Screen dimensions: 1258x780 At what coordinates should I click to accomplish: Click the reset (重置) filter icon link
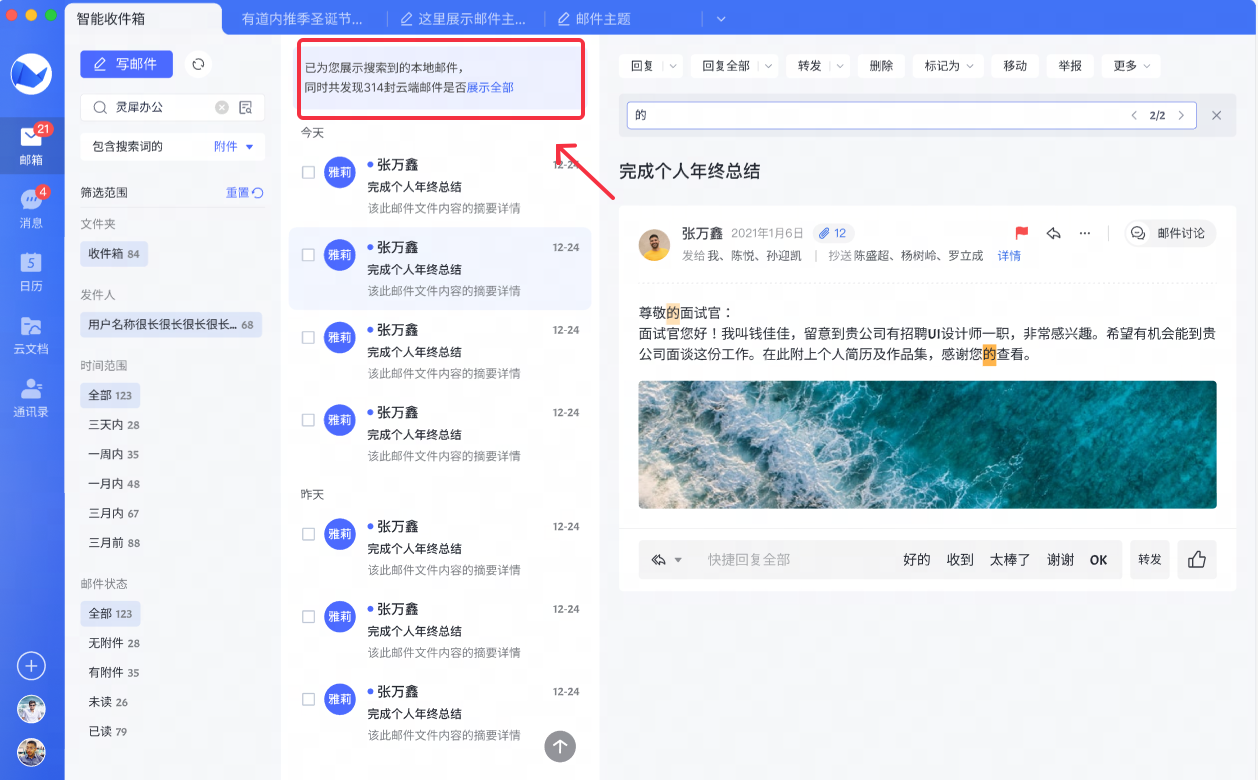245,193
